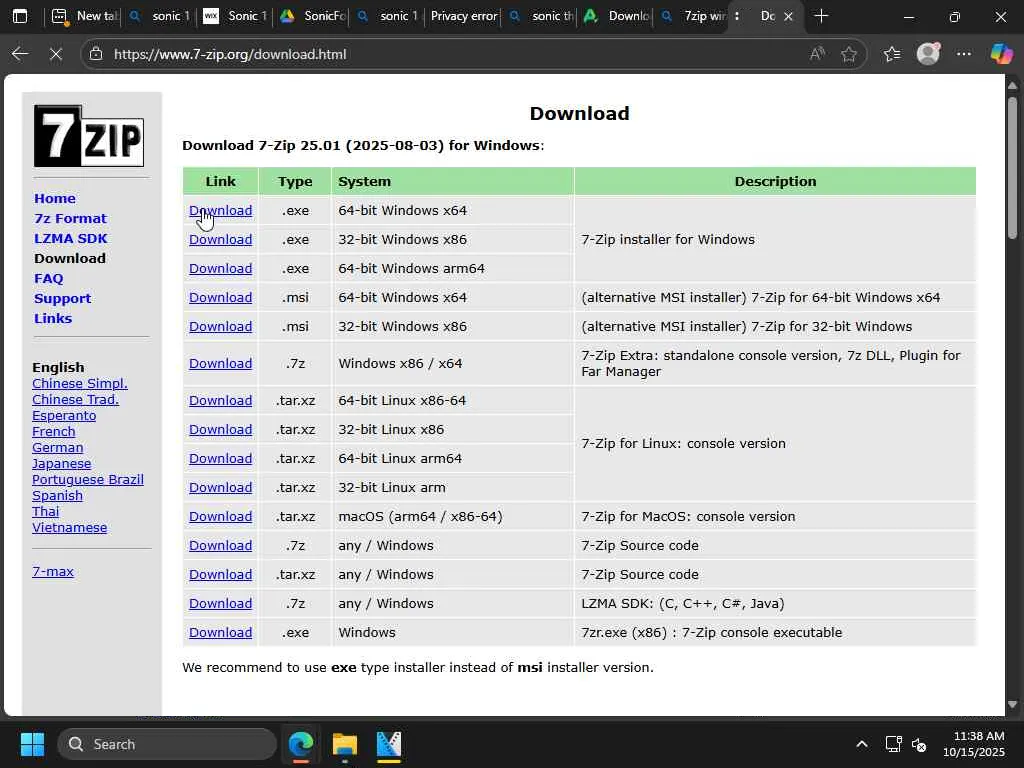
Task: Download .msi for 32-bit Windows x86
Action: tap(221, 326)
